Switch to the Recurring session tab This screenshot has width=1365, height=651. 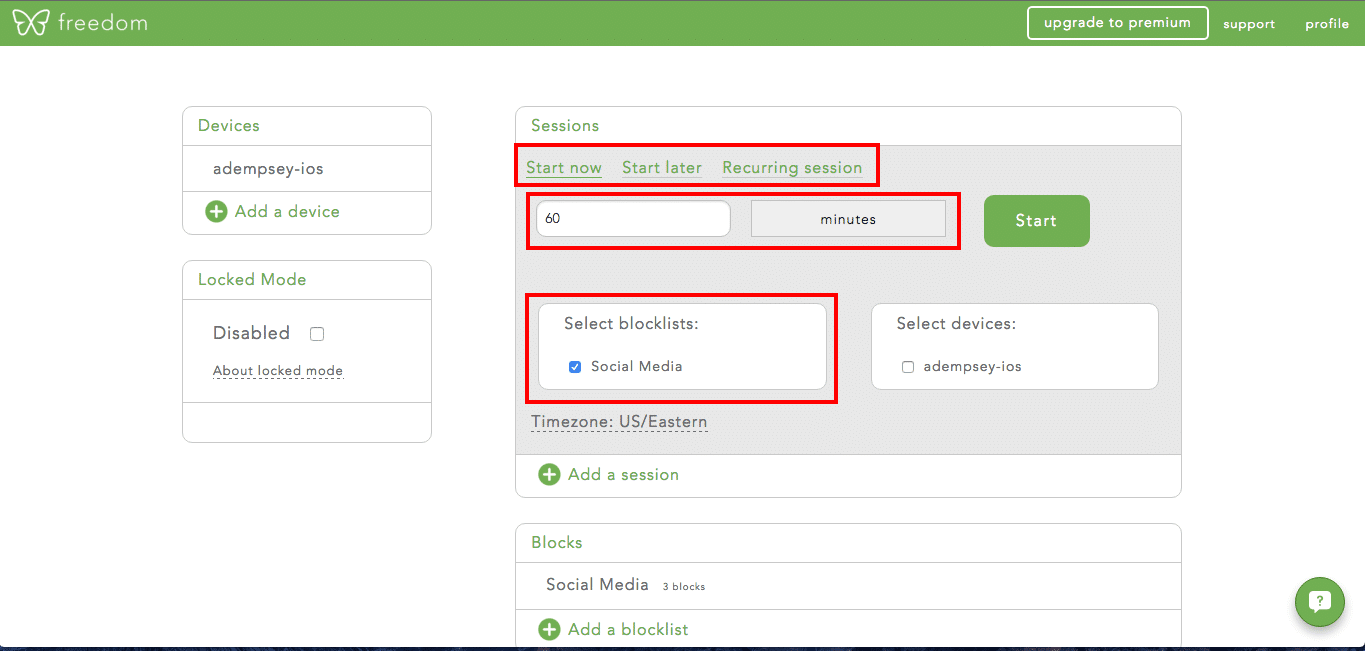pos(792,168)
